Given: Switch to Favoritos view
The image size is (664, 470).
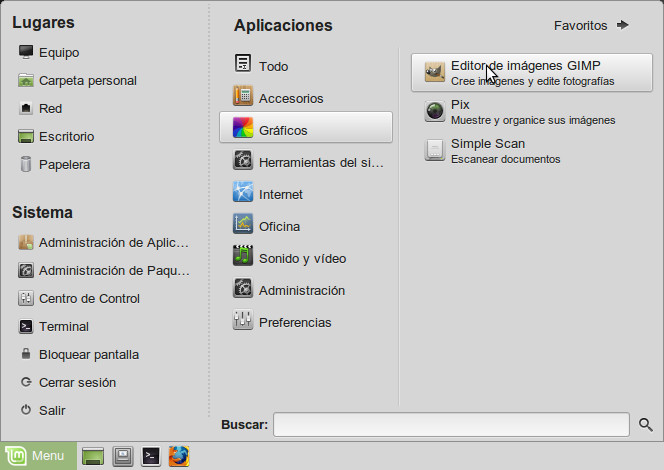Looking at the screenshot, I should (591, 25).
